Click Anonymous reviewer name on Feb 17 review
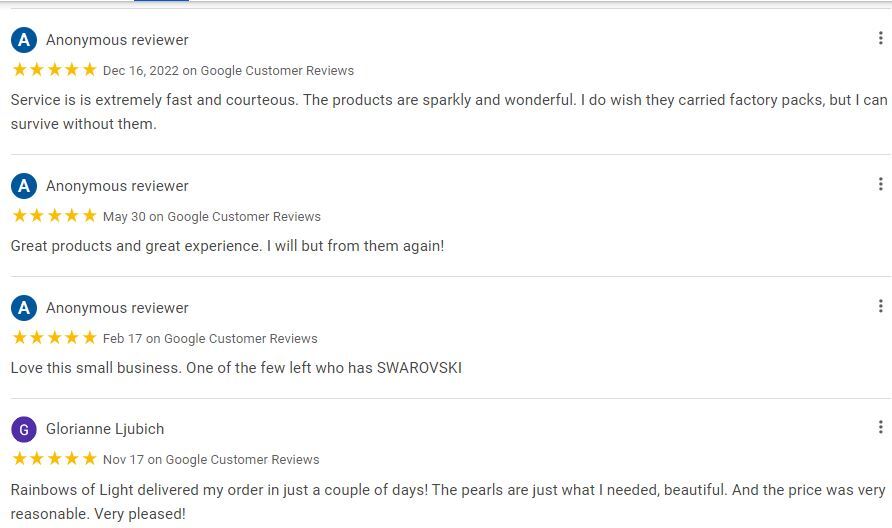The width and height of the screenshot is (892, 528). click(x=117, y=308)
